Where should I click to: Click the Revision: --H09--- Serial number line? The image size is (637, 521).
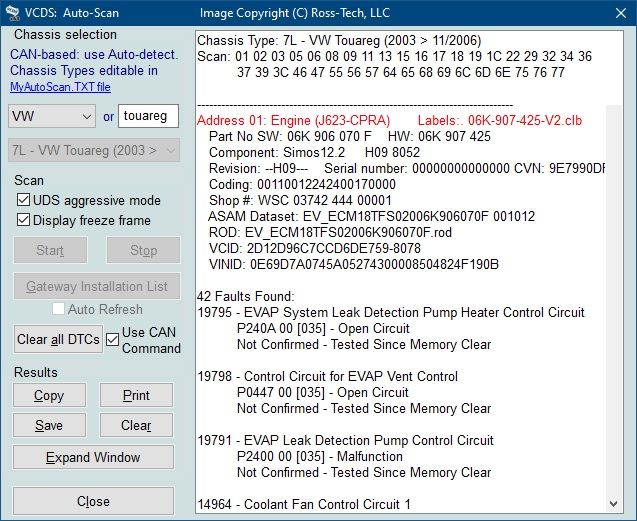coord(407,168)
